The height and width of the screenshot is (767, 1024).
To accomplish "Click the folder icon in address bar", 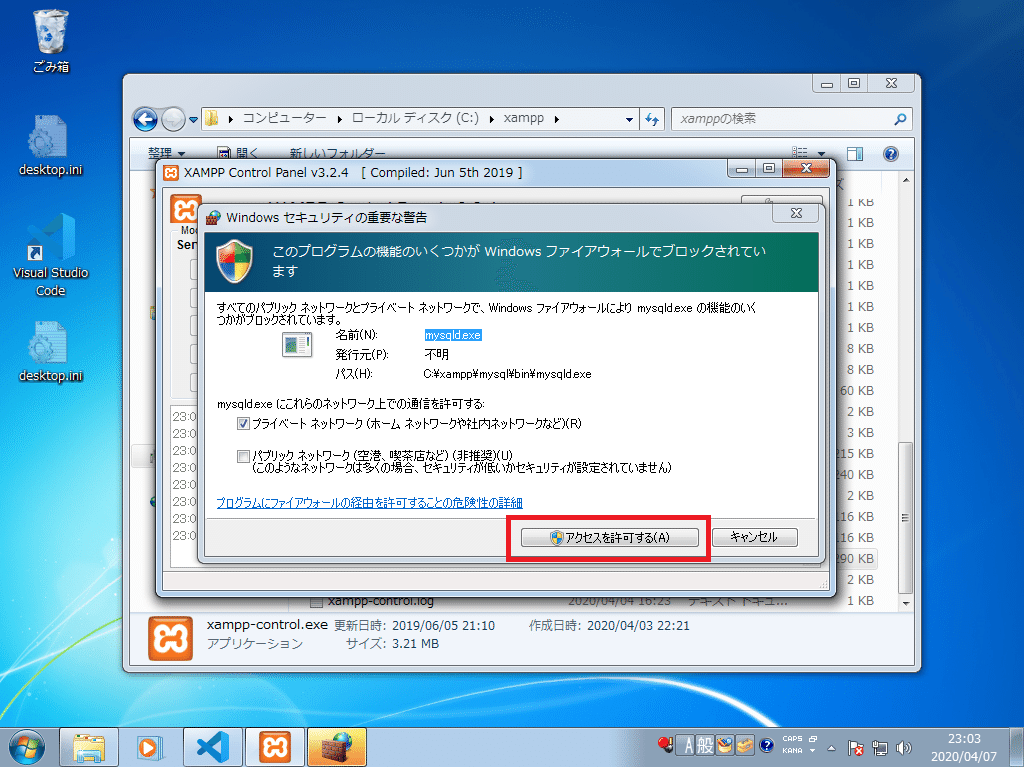I will pos(212,118).
